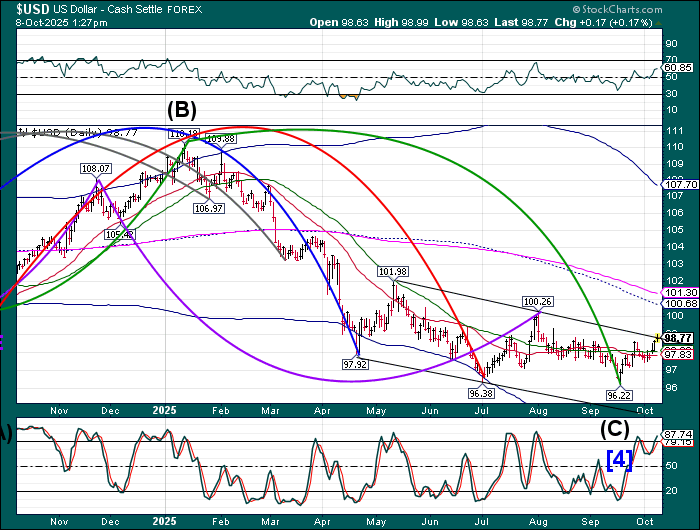
Task: Click the 96.38 July low label
Action: pos(482,393)
